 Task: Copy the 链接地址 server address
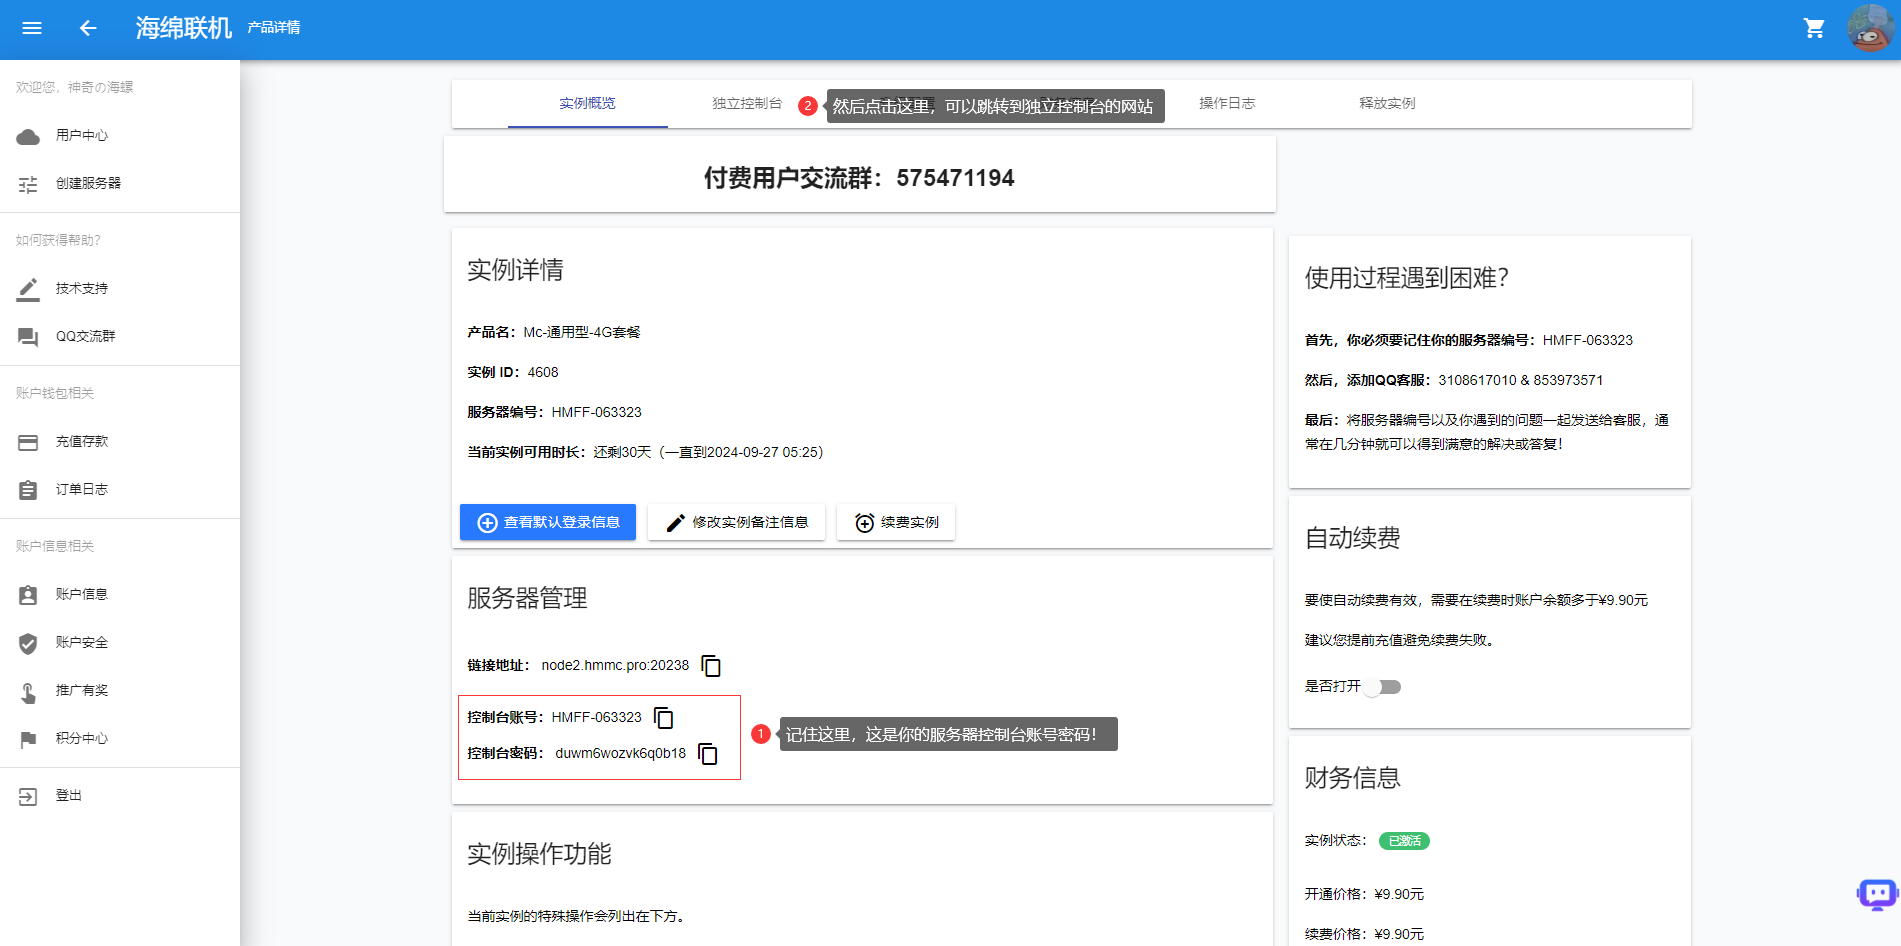pyautogui.click(x=712, y=665)
